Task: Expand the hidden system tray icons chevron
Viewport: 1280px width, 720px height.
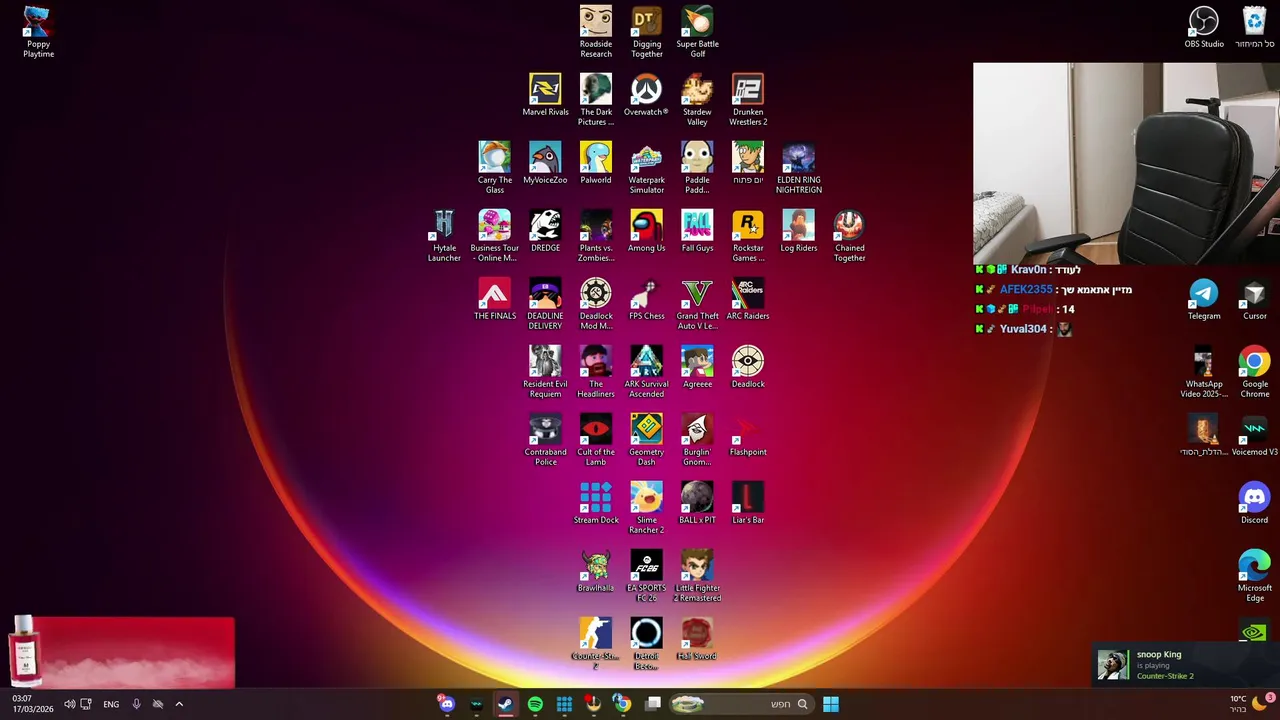Action: coord(179,704)
